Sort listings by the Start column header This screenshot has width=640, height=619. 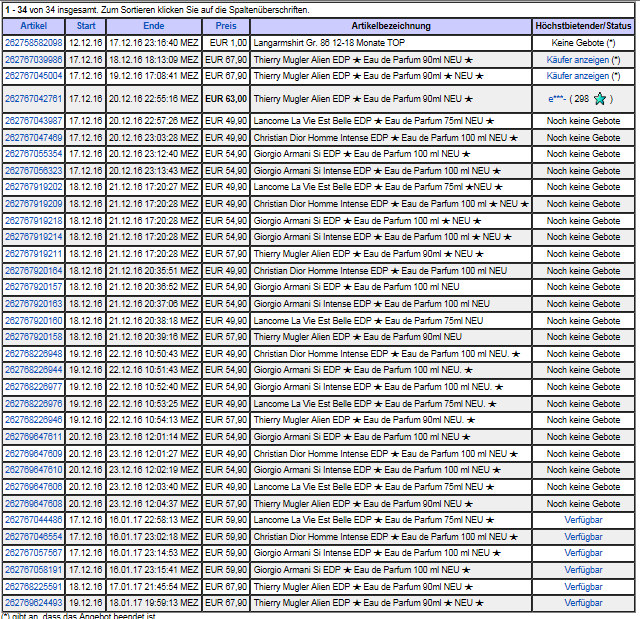(86, 26)
